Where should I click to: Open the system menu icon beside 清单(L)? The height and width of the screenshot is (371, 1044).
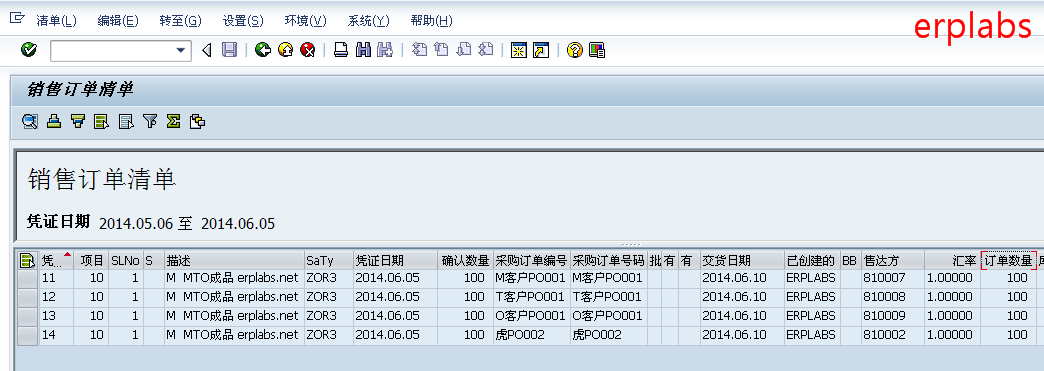click(17, 19)
